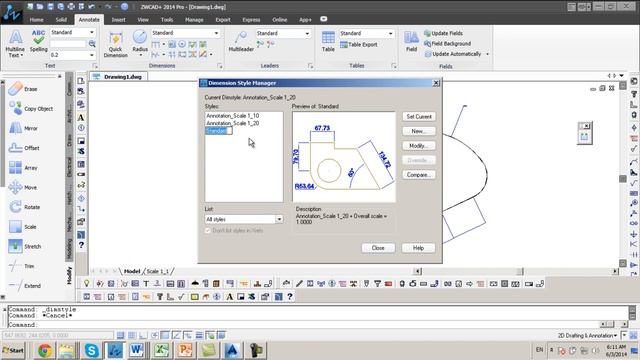Select the Erase tool
The height and width of the screenshot is (360, 640).
[23, 89]
